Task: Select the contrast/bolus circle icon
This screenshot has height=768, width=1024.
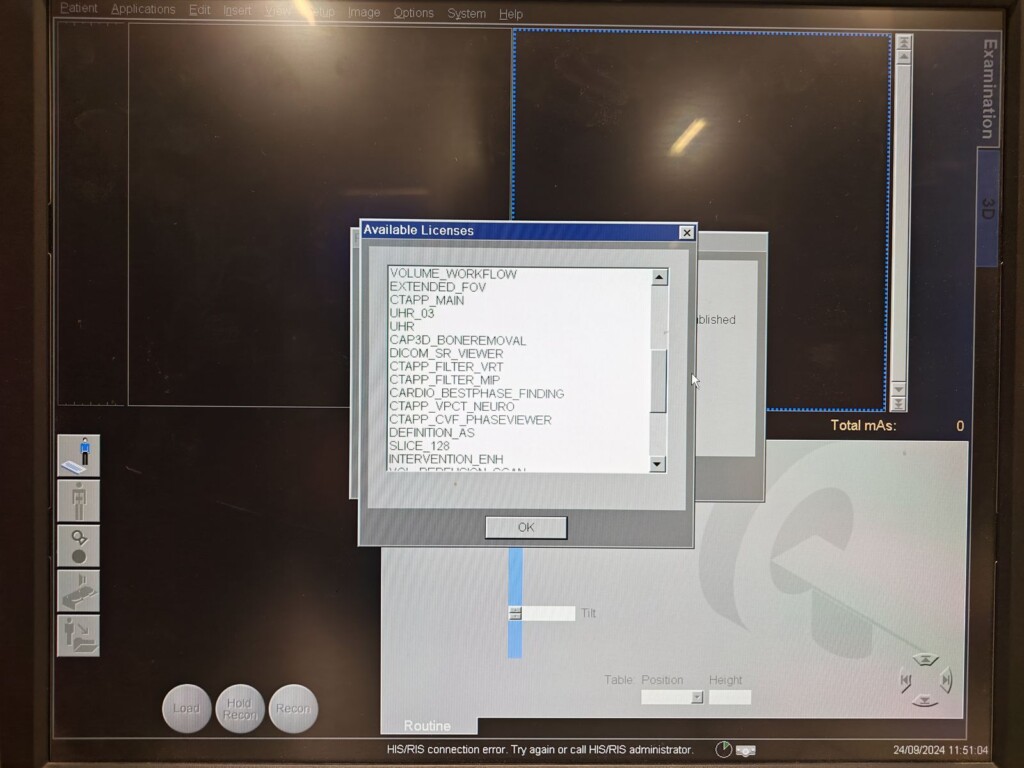Action: 78,545
